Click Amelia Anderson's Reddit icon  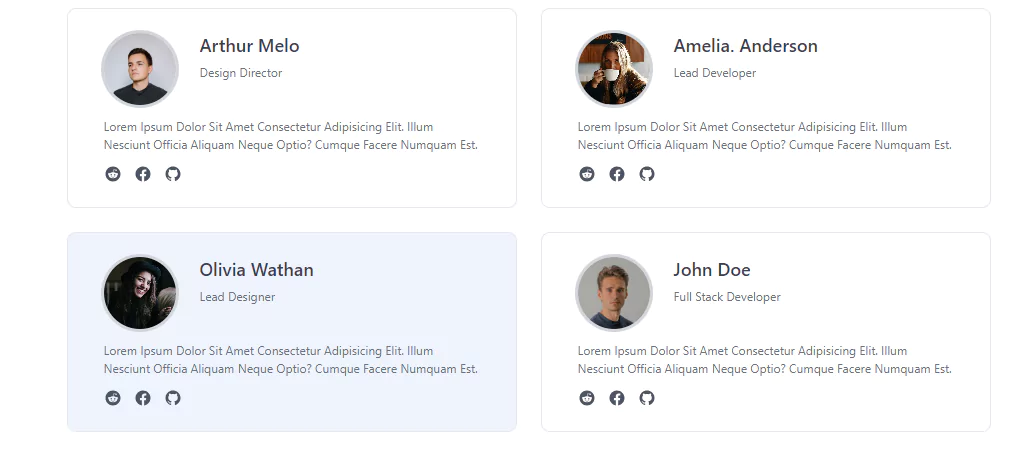[x=587, y=174]
